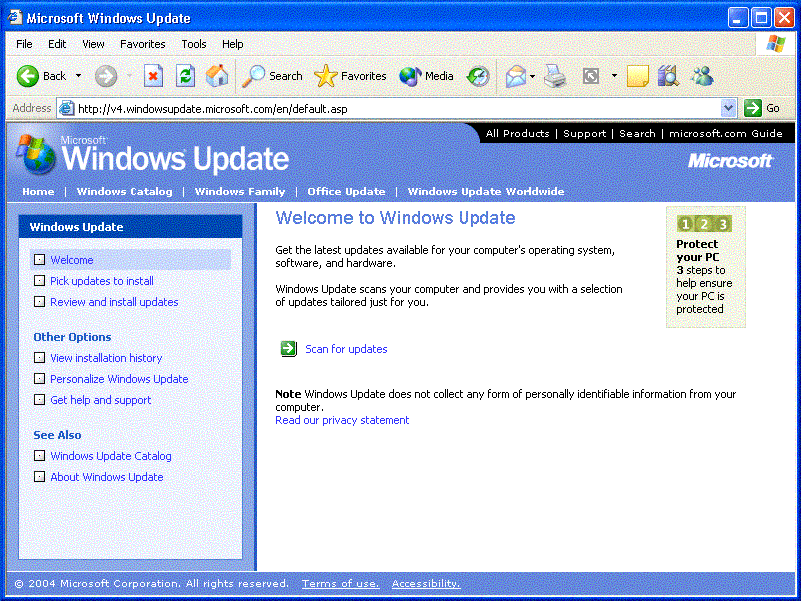801x601 pixels.
Task: Print the page with the printer icon
Action: coord(555,76)
